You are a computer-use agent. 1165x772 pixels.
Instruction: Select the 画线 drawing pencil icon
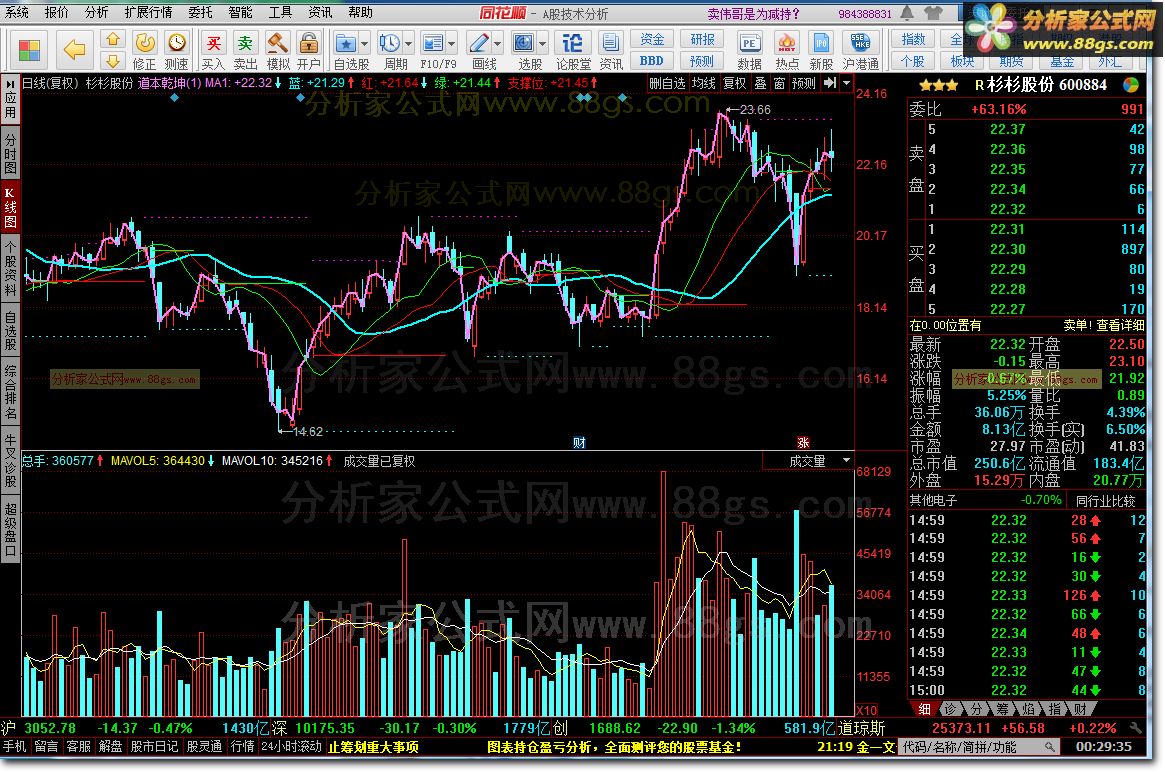479,43
